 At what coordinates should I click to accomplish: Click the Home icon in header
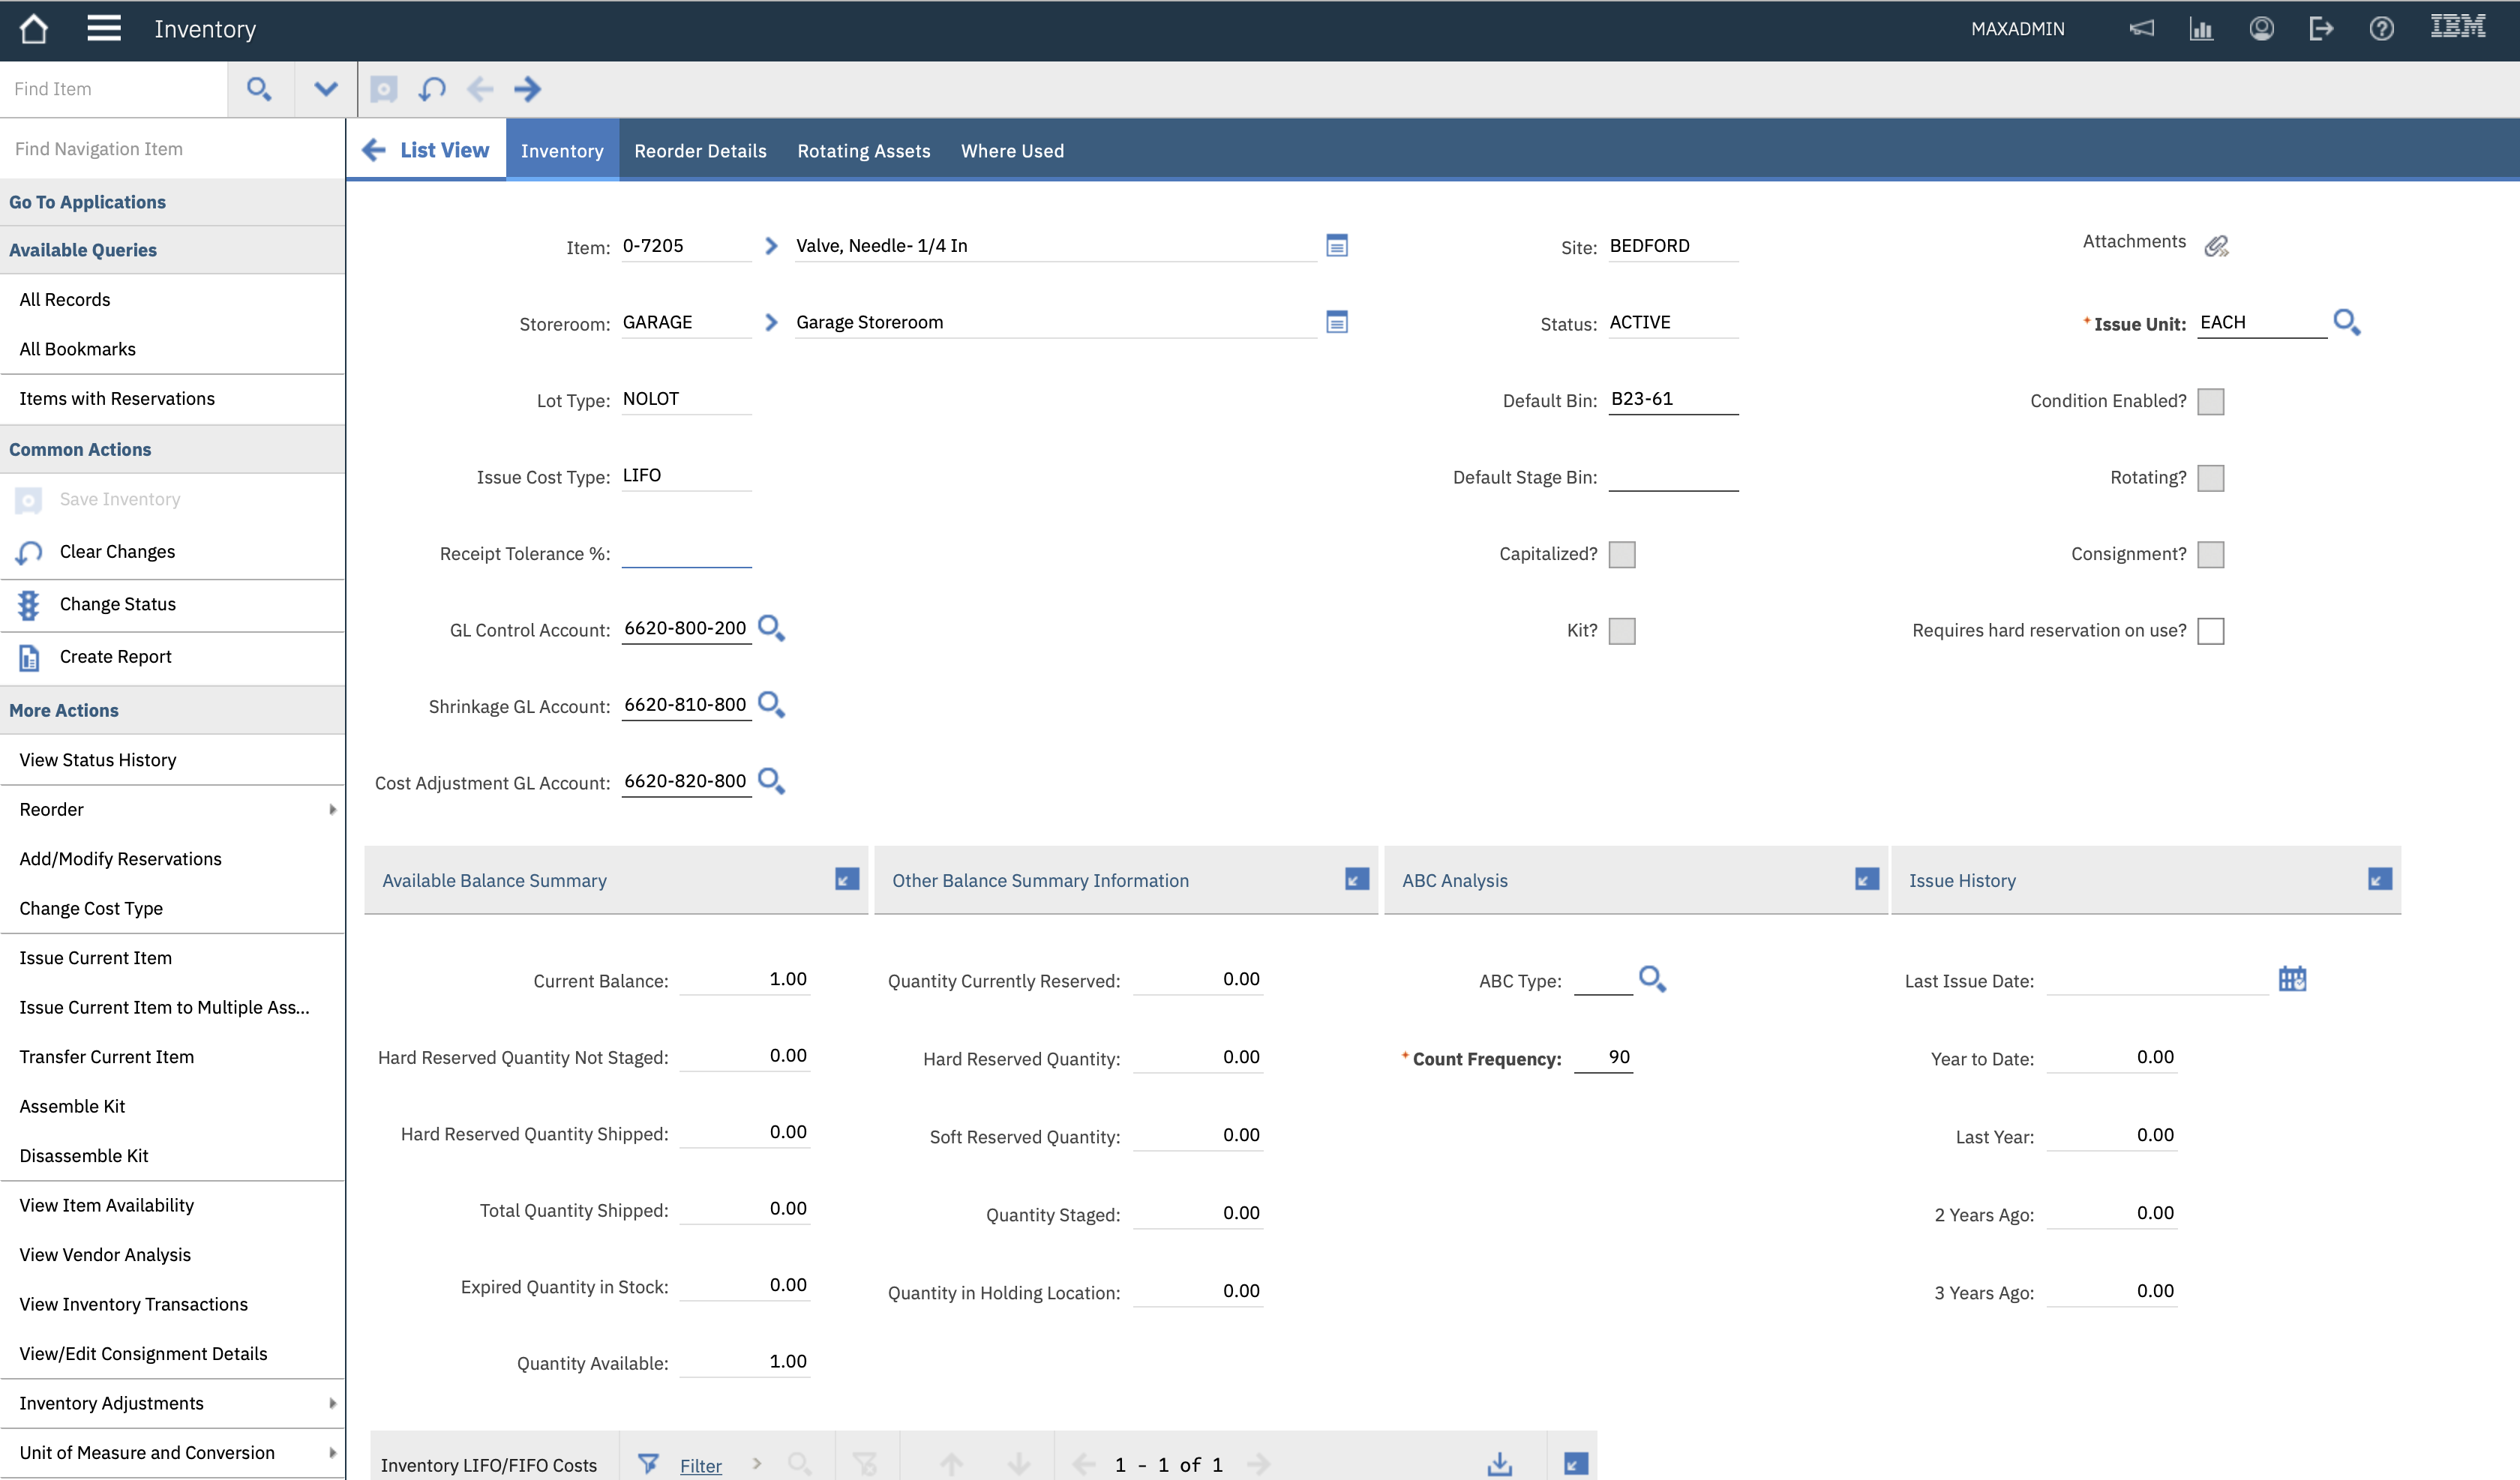(x=33, y=29)
